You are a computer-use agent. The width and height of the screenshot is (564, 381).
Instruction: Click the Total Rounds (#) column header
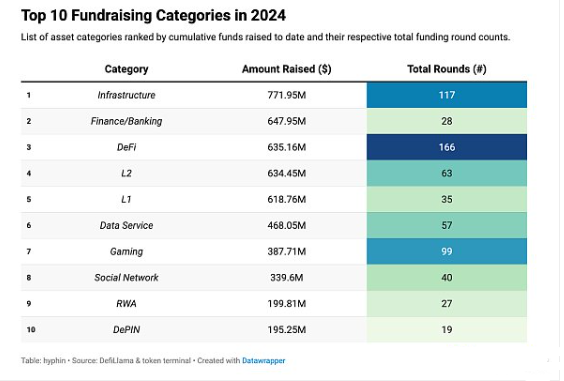tap(447, 69)
